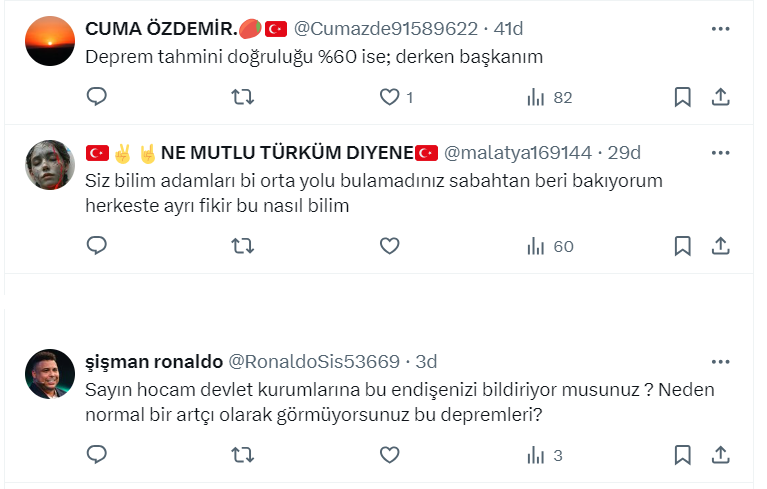
Task: Open more menu on malatya169144 tweet
Action: click(720, 153)
